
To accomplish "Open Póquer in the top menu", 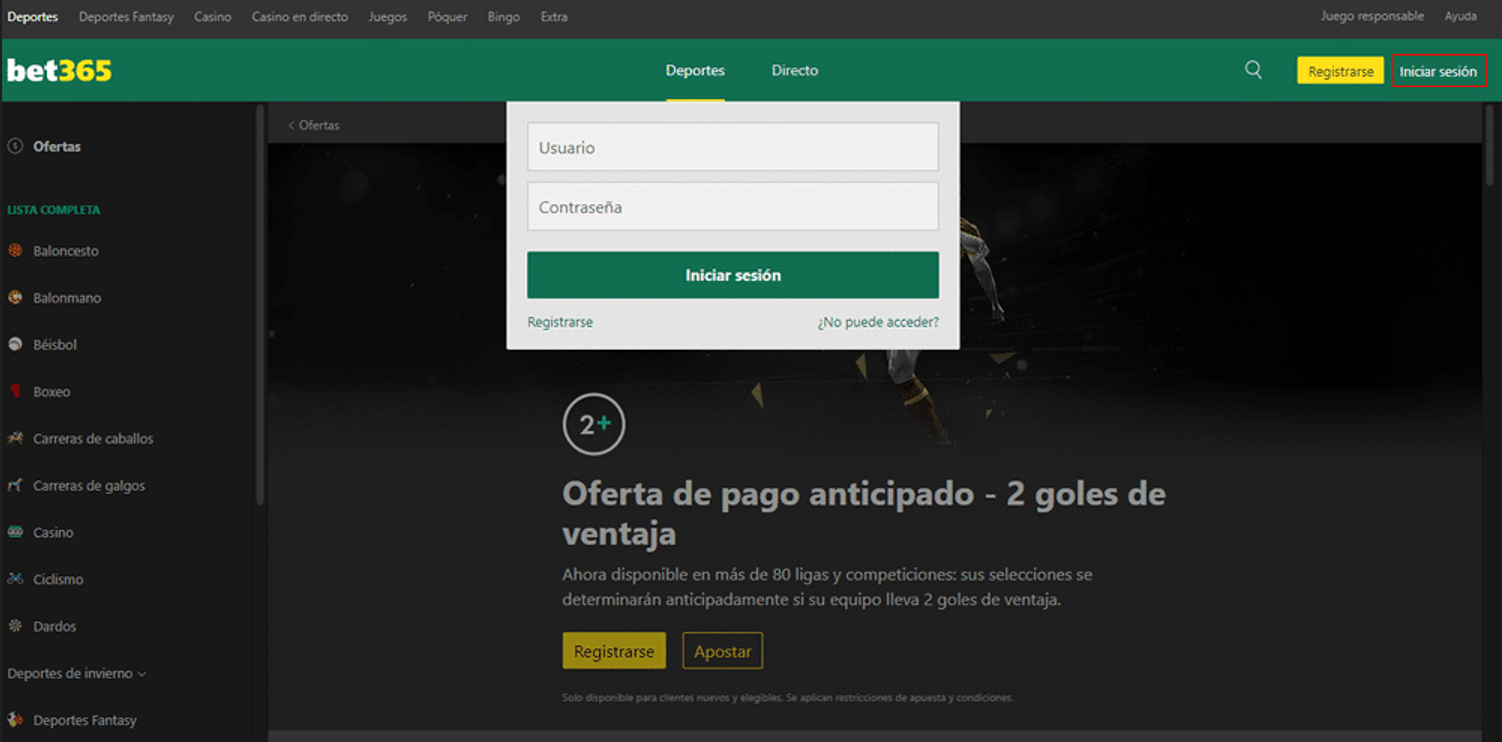I will coord(447,17).
